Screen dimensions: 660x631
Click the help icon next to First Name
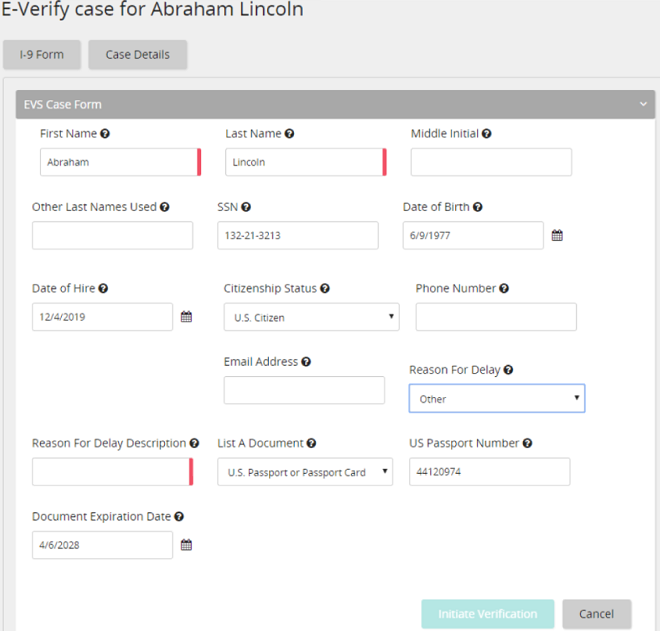click(105, 134)
